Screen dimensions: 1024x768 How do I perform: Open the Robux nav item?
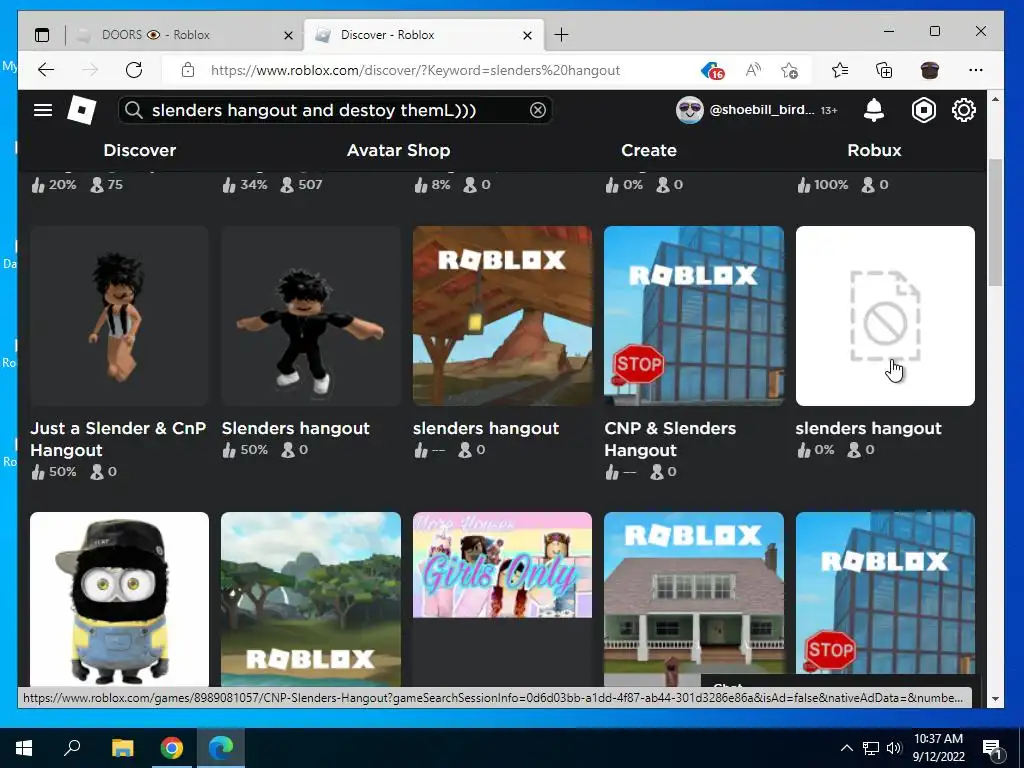(874, 150)
